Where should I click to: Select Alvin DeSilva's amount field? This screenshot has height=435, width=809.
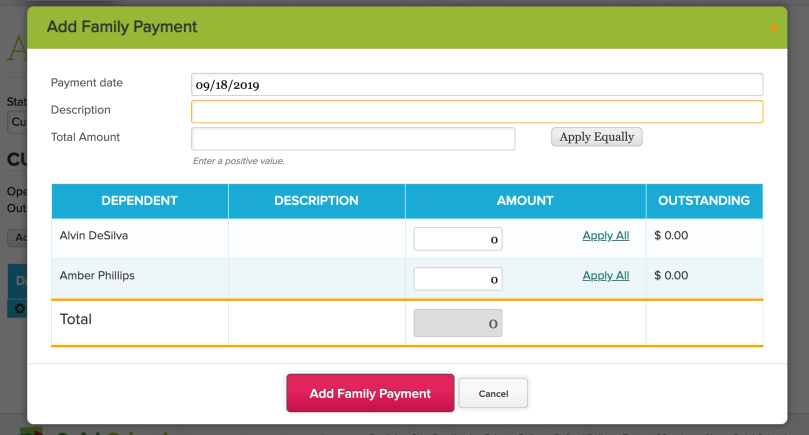pyautogui.click(x=457, y=239)
